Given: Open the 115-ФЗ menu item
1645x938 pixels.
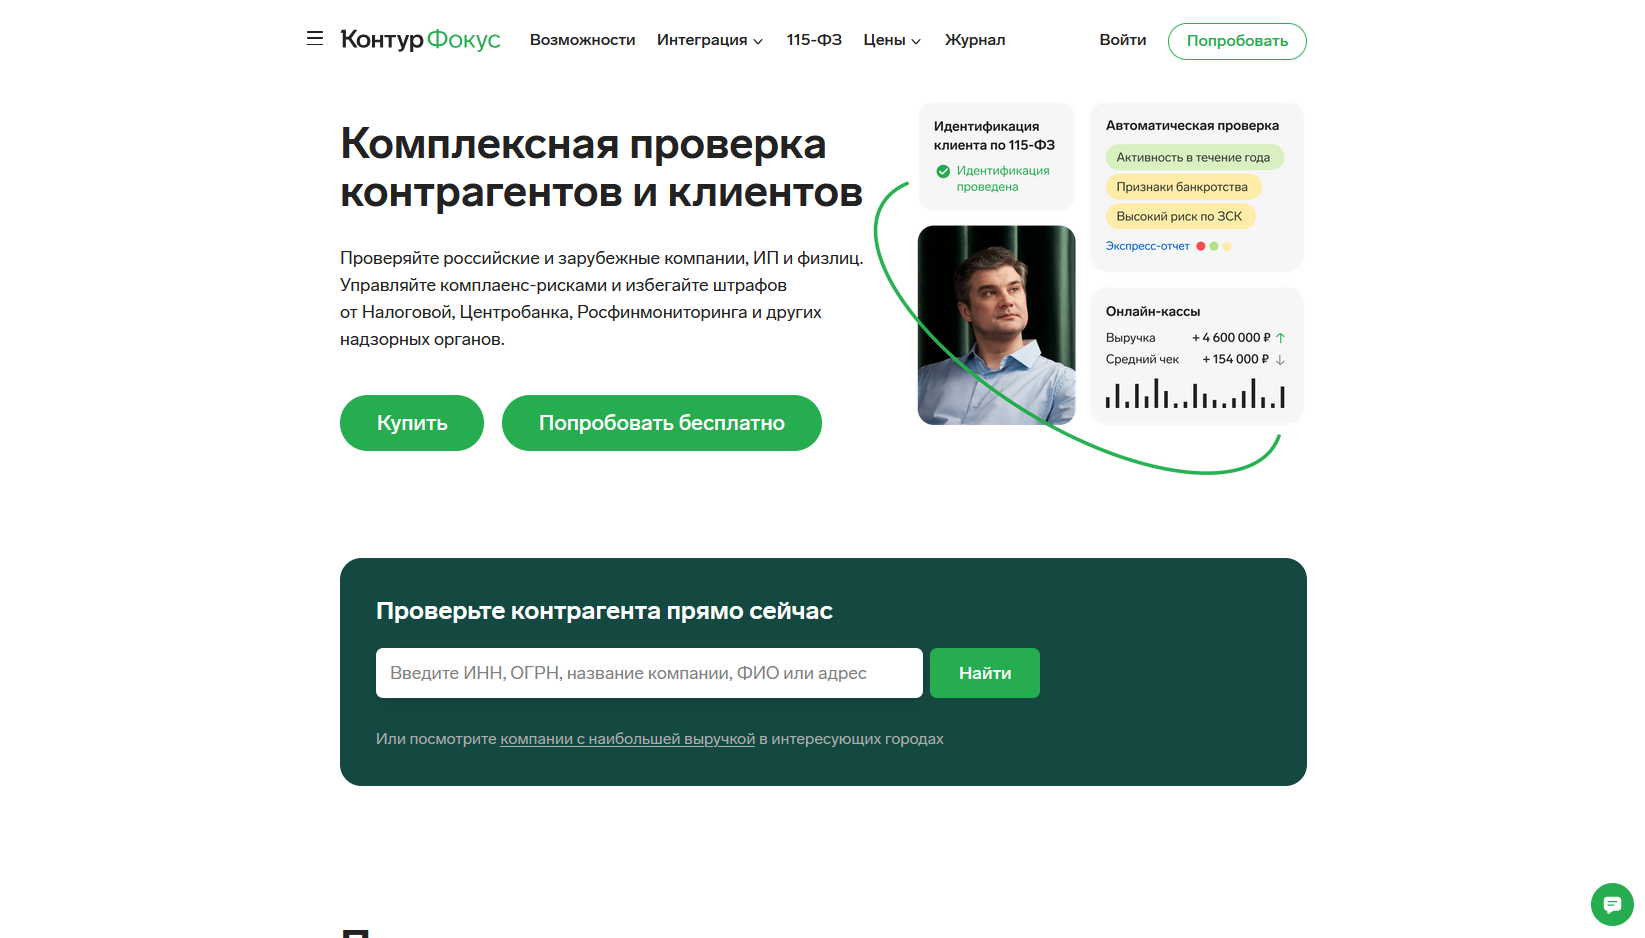Looking at the screenshot, I should (x=814, y=40).
